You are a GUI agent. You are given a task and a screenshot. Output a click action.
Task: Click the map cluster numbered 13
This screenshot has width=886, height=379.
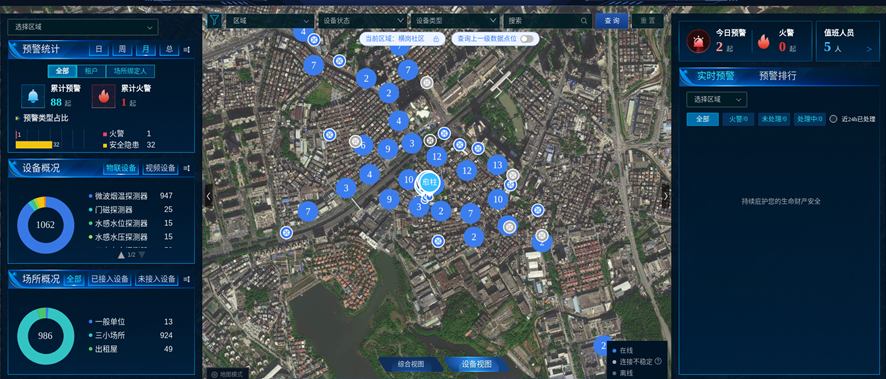pos(497,165)
